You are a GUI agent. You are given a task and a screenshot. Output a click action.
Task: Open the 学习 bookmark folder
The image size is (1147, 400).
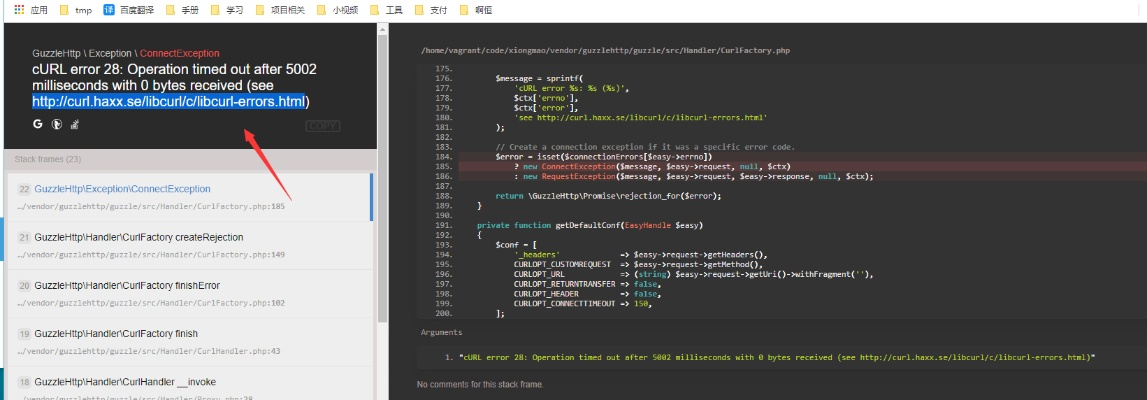226,10
